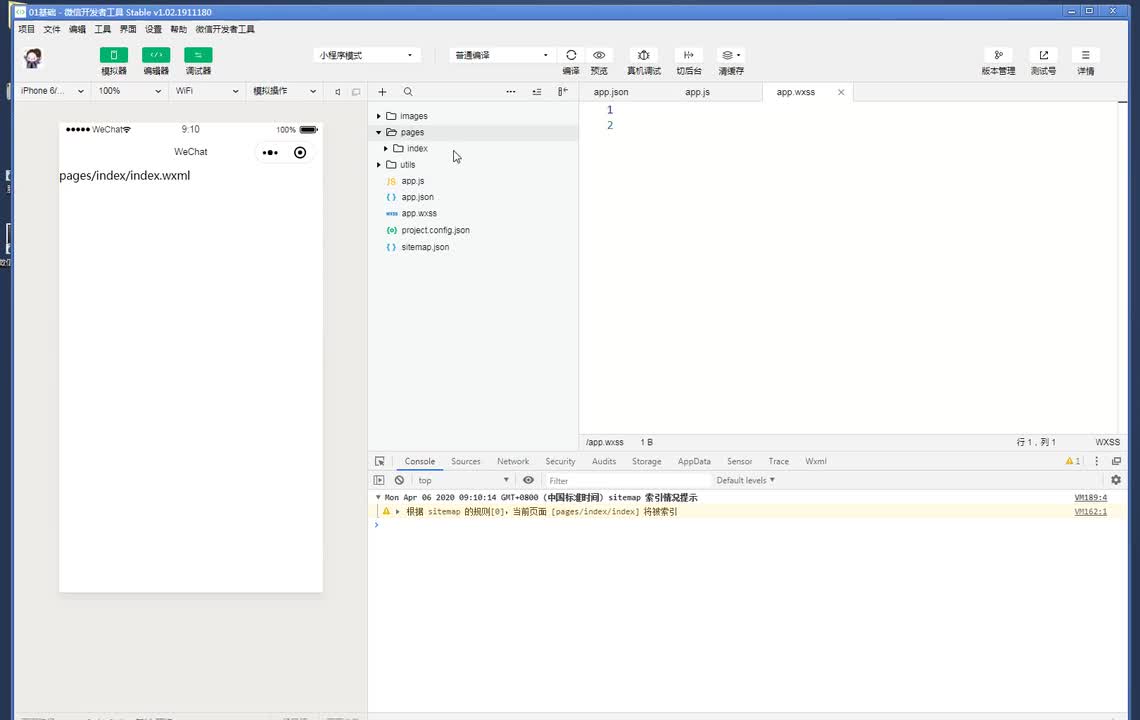Open the mini program mode dropdown

(x=366, y=55)
